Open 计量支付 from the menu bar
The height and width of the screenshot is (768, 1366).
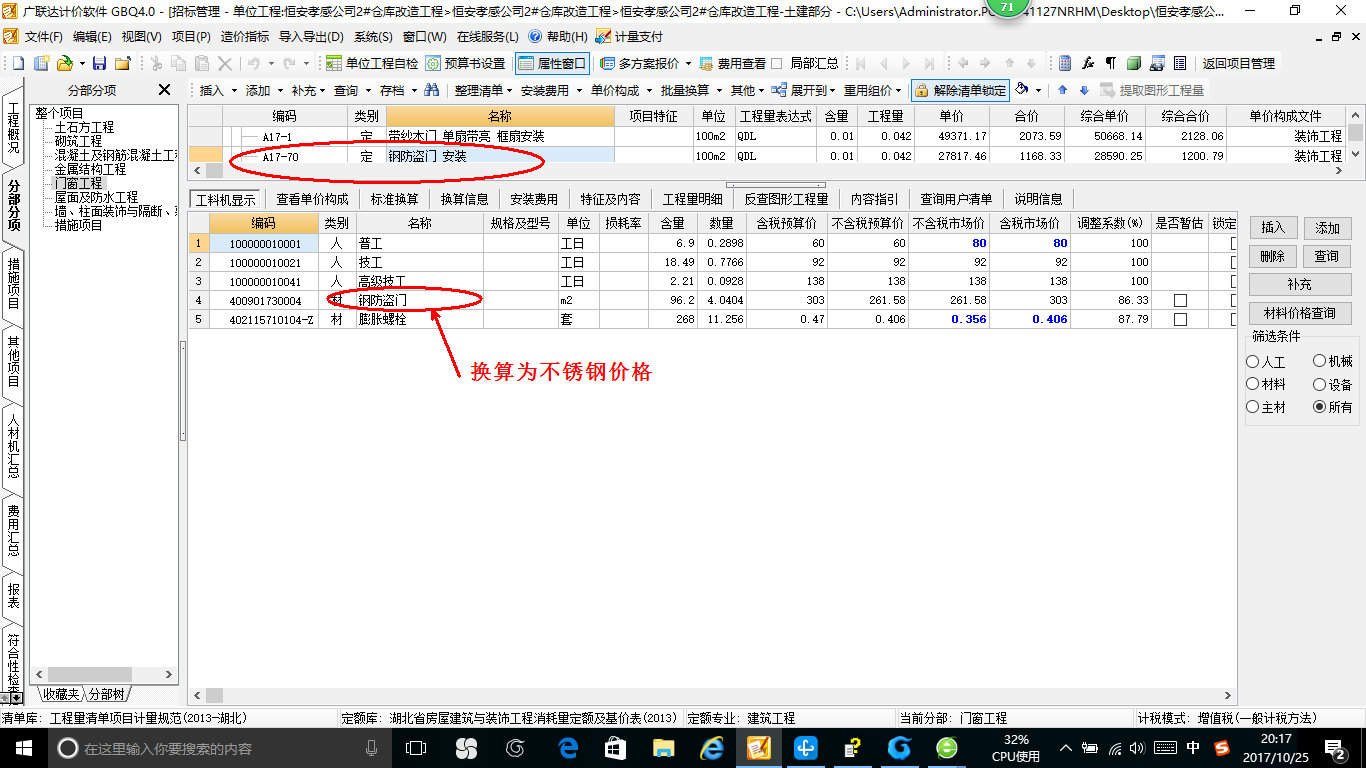[x=629, y=36]
